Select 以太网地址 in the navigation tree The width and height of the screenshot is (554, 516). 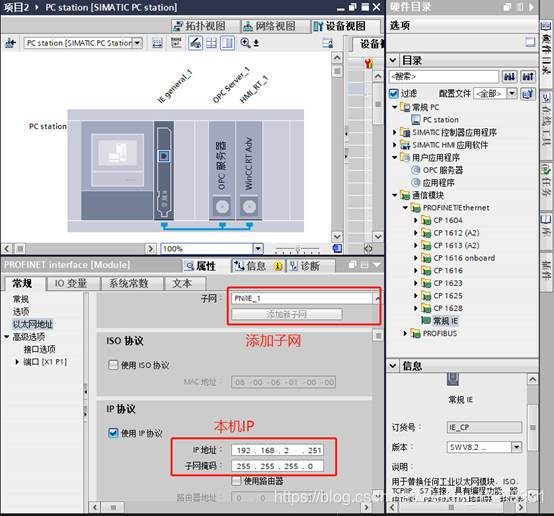pos(33,324)
